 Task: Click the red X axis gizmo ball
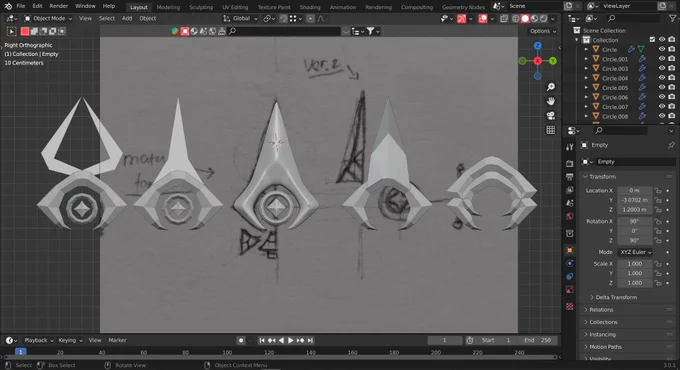538,61
